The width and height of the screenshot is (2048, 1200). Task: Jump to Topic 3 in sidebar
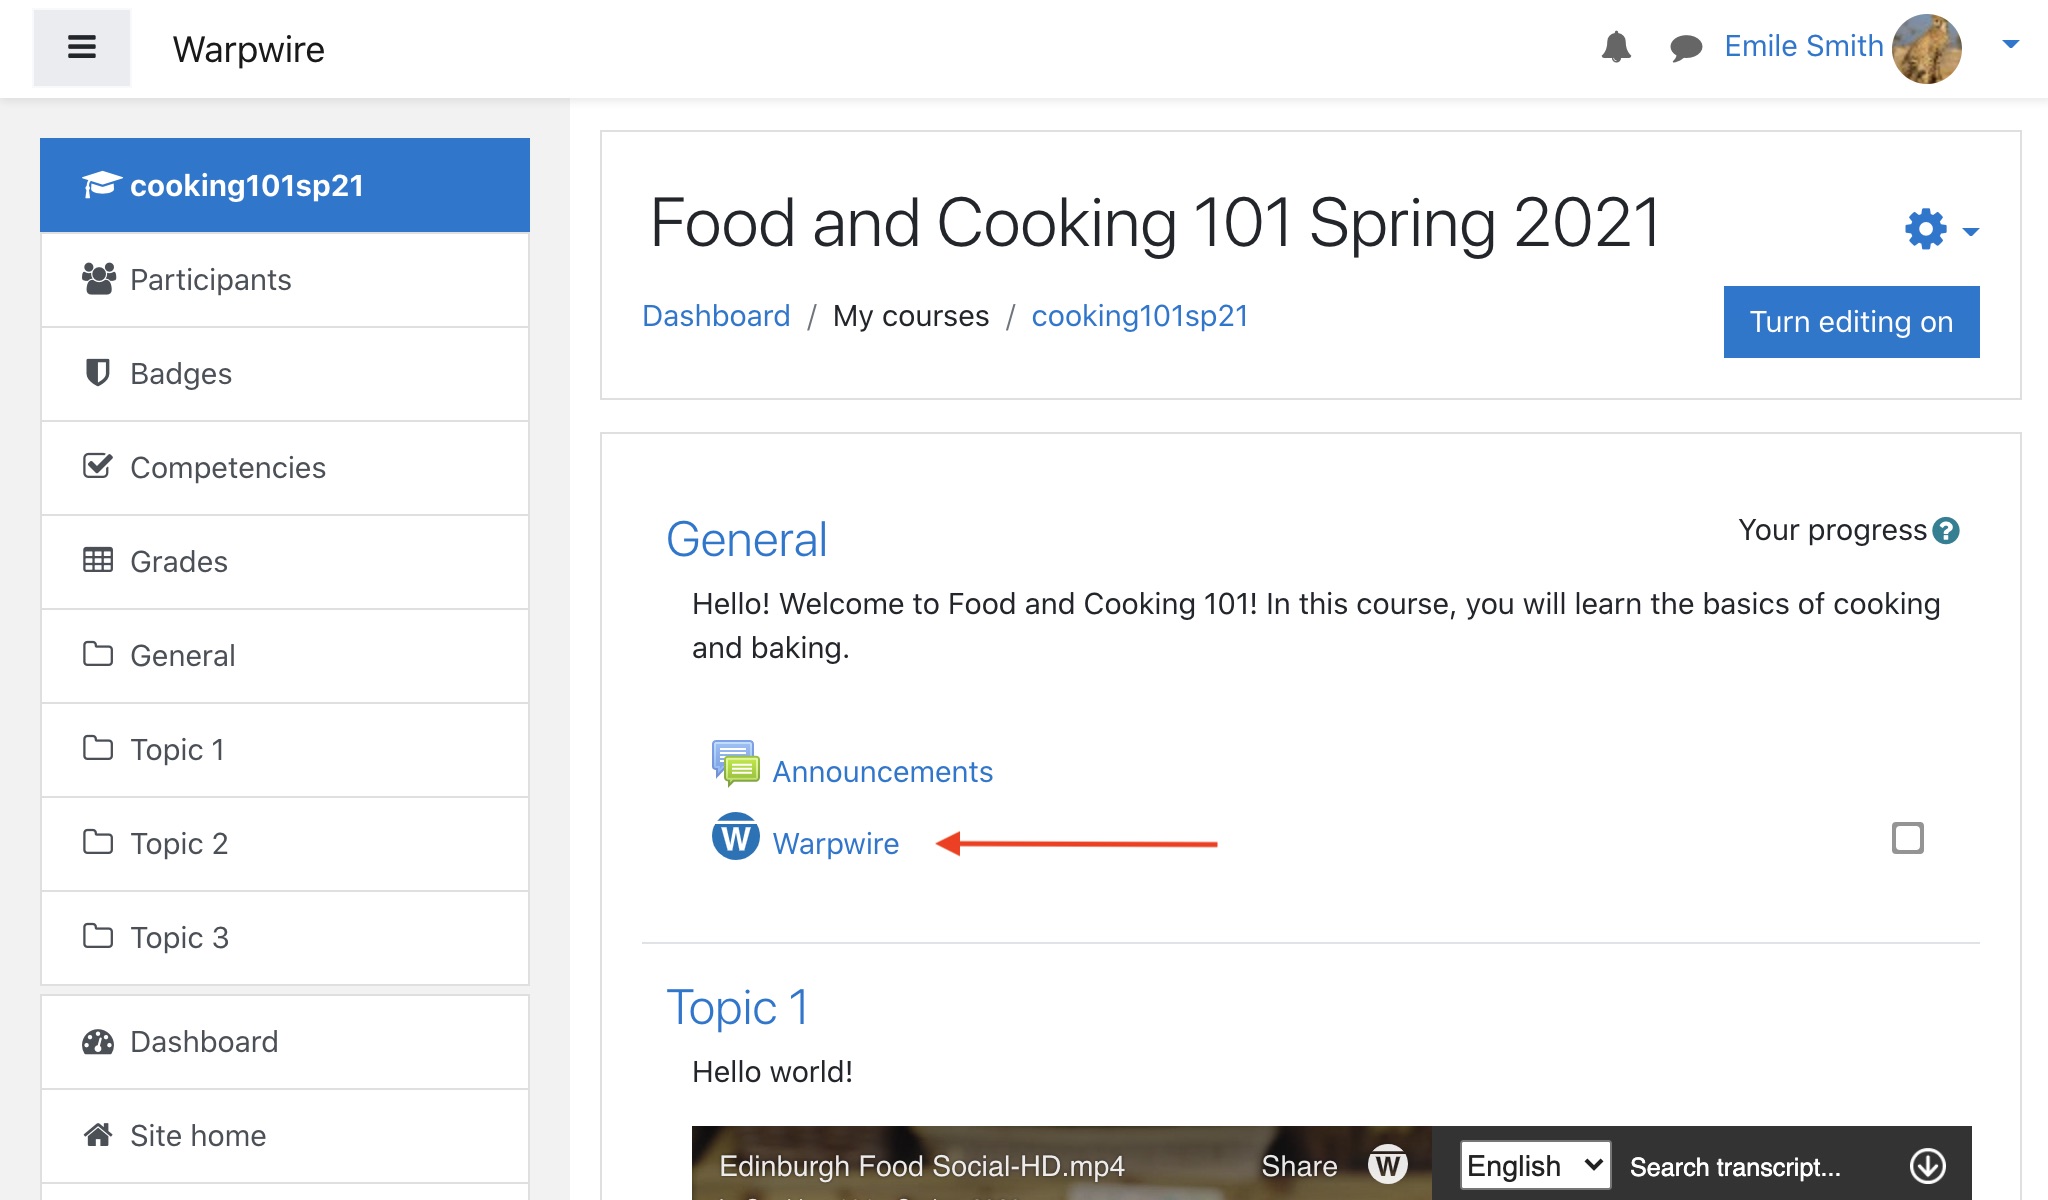(x=285, y=938)
